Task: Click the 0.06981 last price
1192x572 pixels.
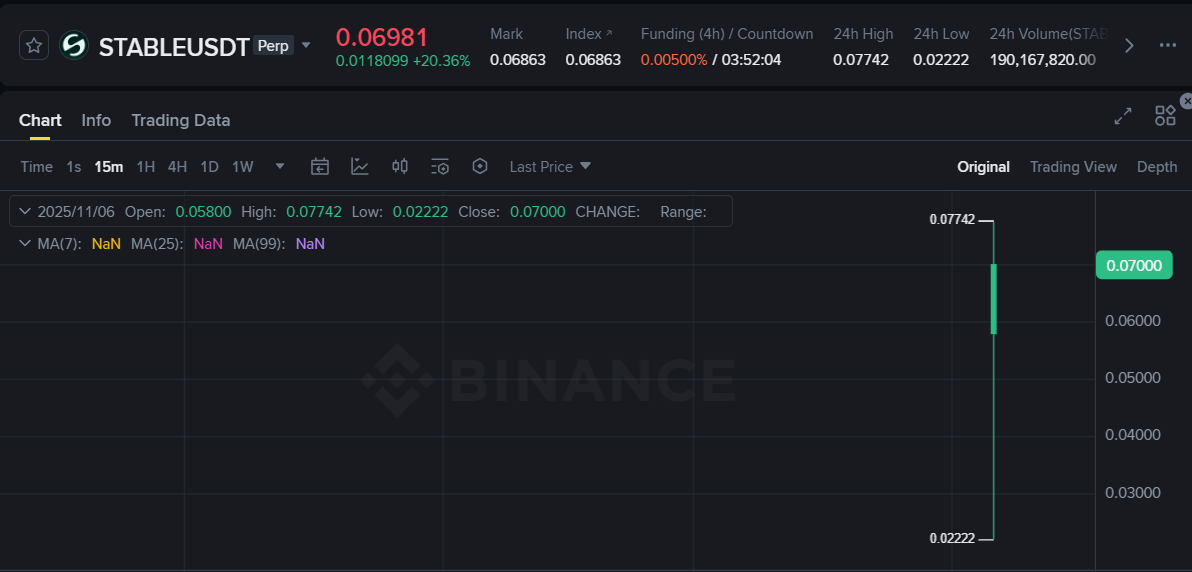Action: tap(382, 37)
